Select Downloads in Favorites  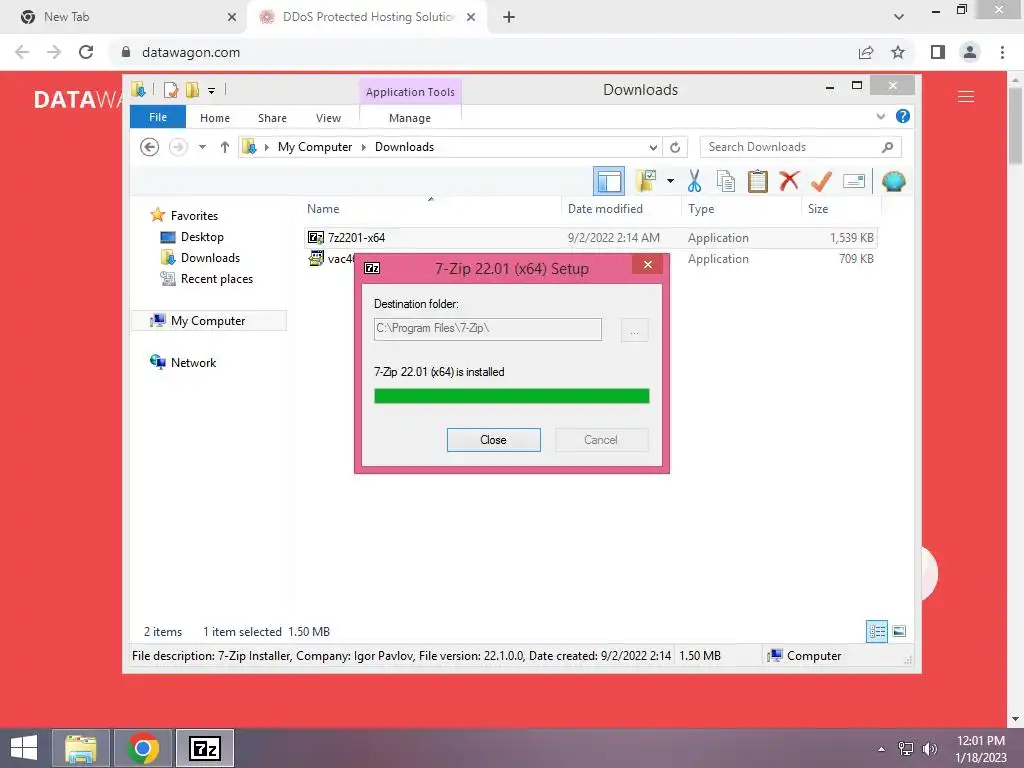[210, 258]
